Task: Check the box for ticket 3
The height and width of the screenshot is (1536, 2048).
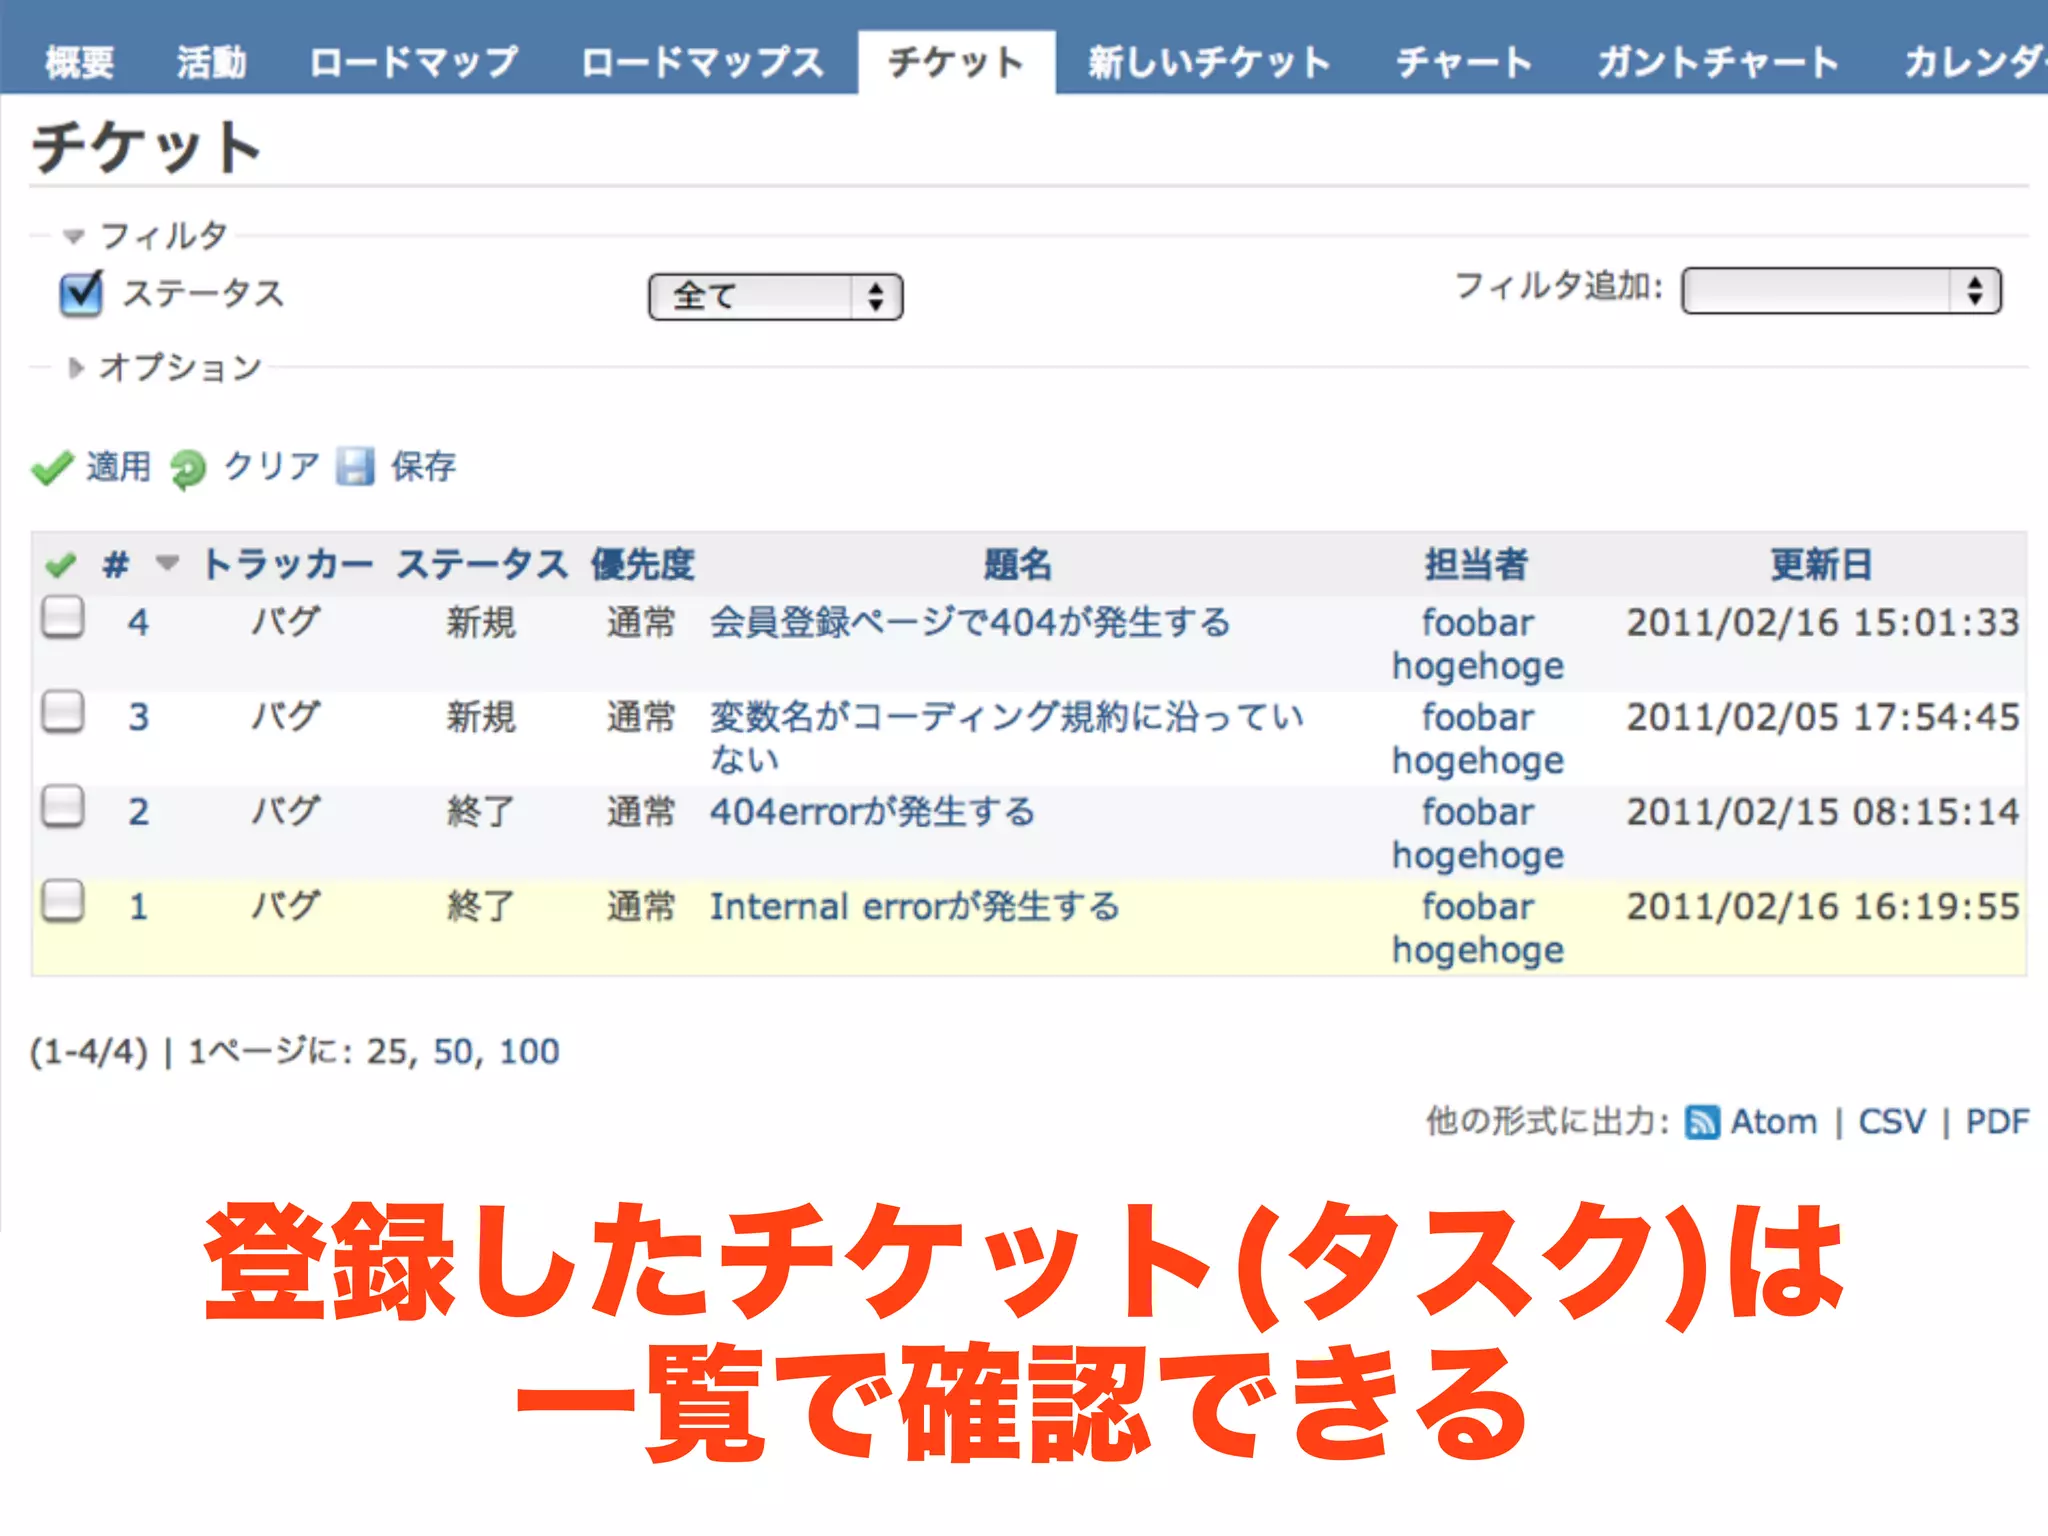Action: [x=62, y=712]
